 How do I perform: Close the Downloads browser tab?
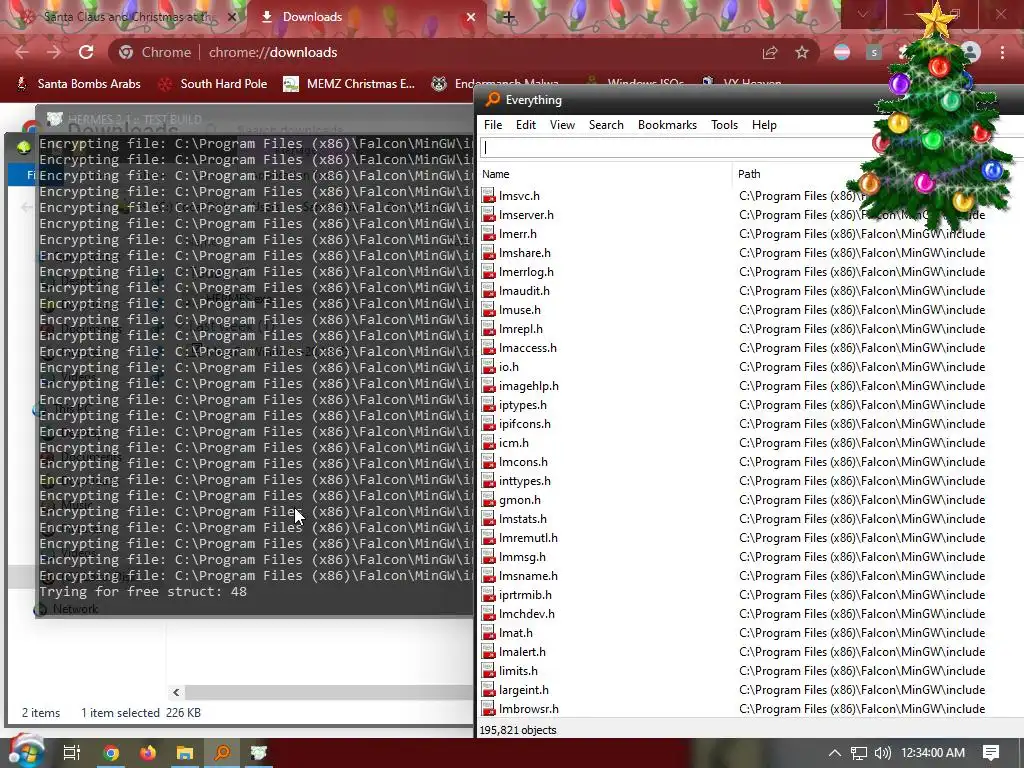coord(471,17)
